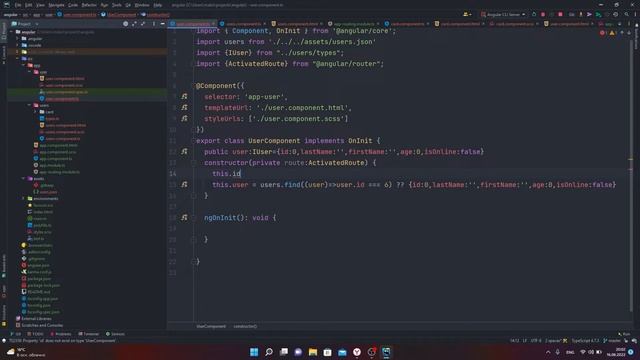This screenshot has width=640, height=360.
Task: Fold the constructor block in editor gutter
Action: [193, 163]
